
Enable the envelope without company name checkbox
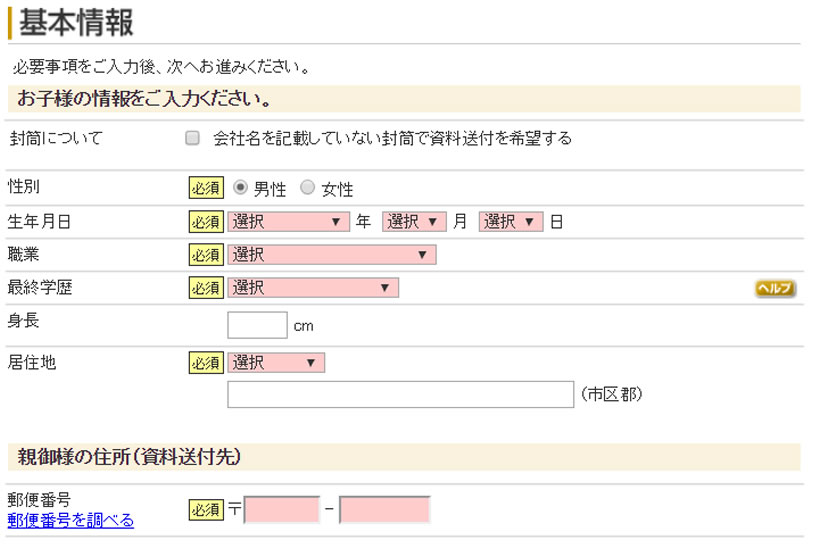tap(193, 139)
